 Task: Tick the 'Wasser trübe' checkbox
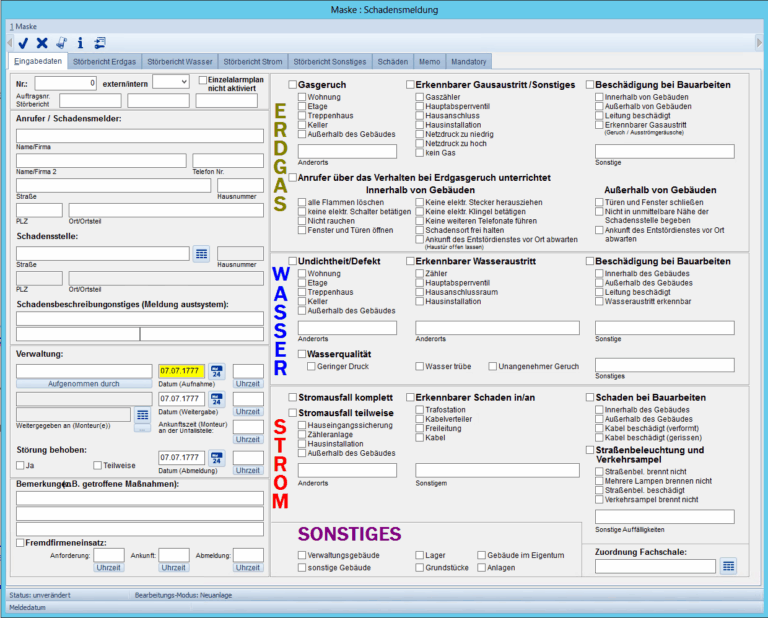[x=419, y=366]
